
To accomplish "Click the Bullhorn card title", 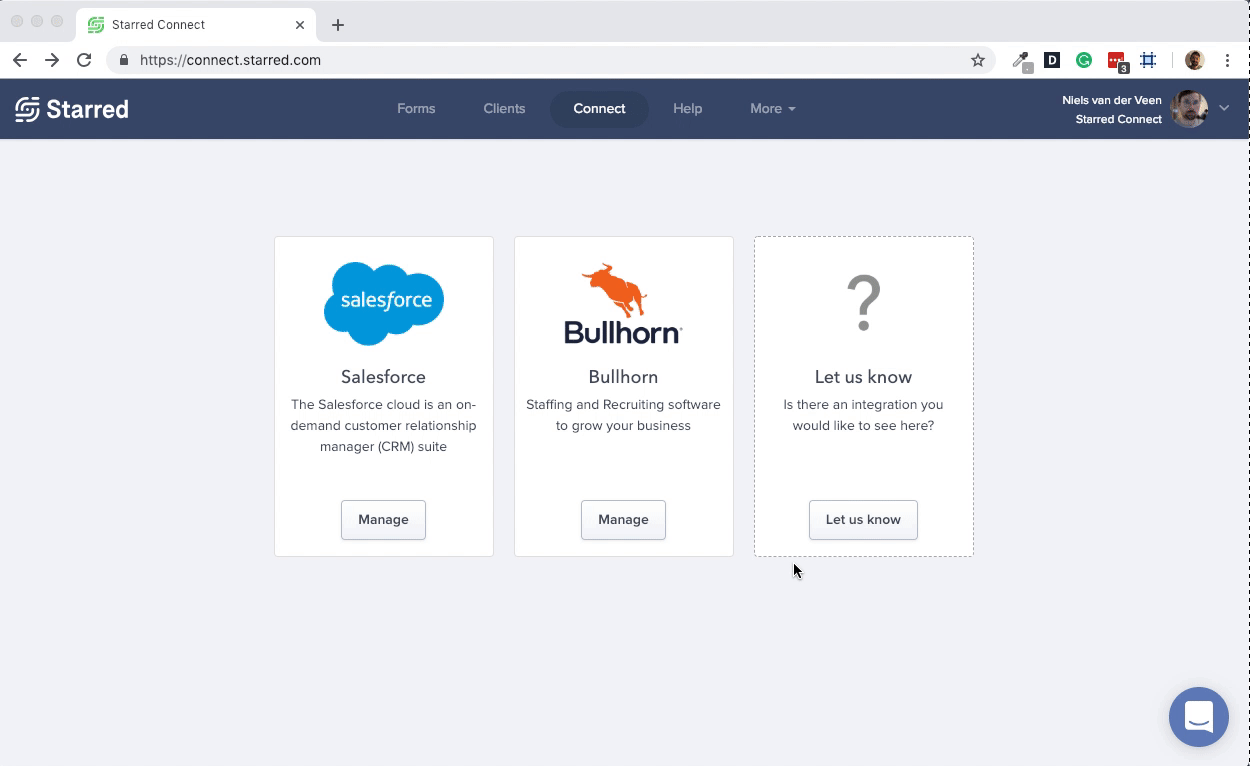I will click(x=623, y=377).
